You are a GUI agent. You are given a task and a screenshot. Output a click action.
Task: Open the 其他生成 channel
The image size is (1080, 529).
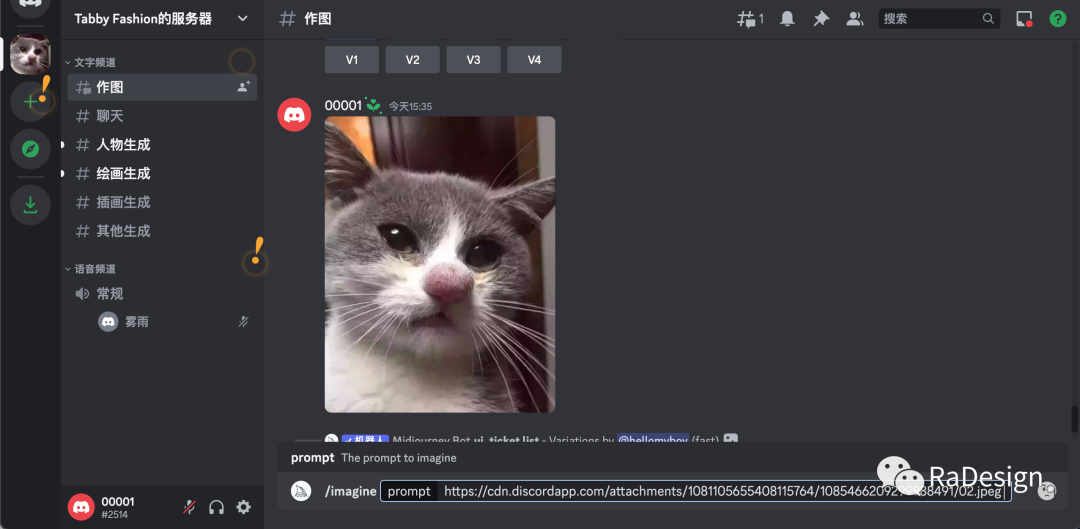pyautogui.click(x=162, y=231)
